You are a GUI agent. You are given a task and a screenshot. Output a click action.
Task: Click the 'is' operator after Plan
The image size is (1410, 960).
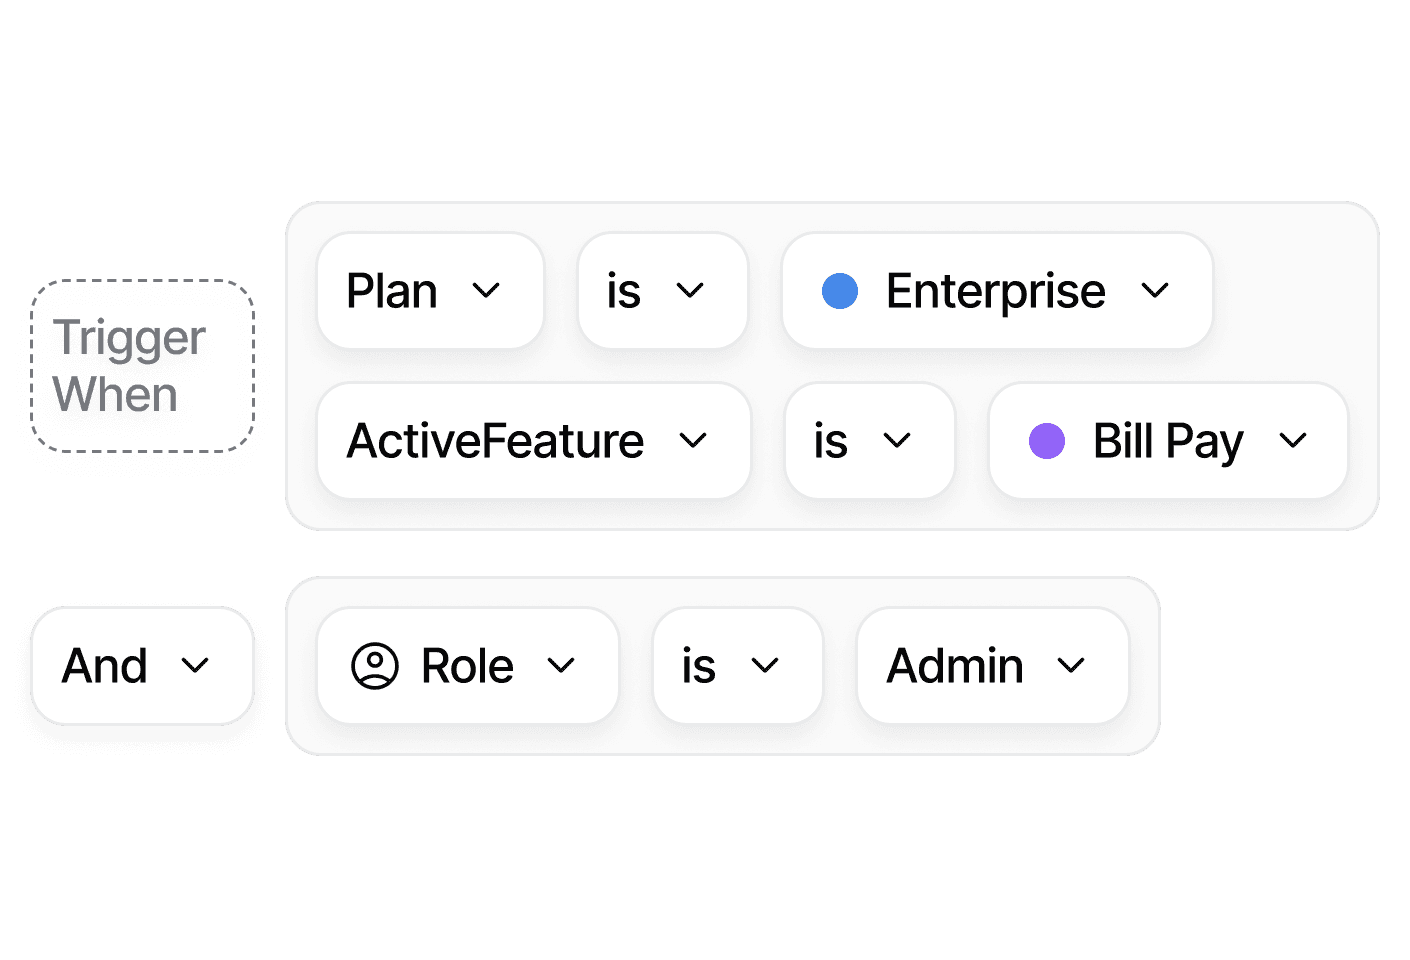click(x=662, y=291)
